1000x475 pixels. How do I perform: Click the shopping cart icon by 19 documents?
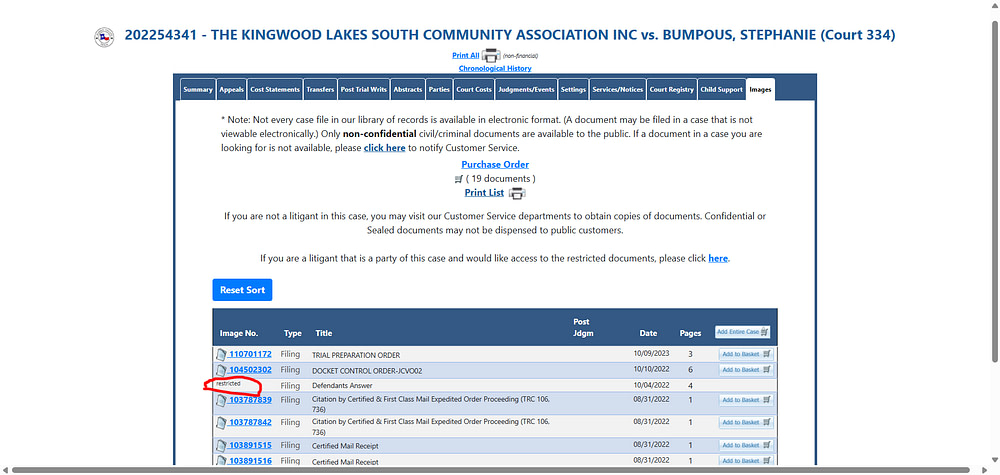click(x=459, y=179)
